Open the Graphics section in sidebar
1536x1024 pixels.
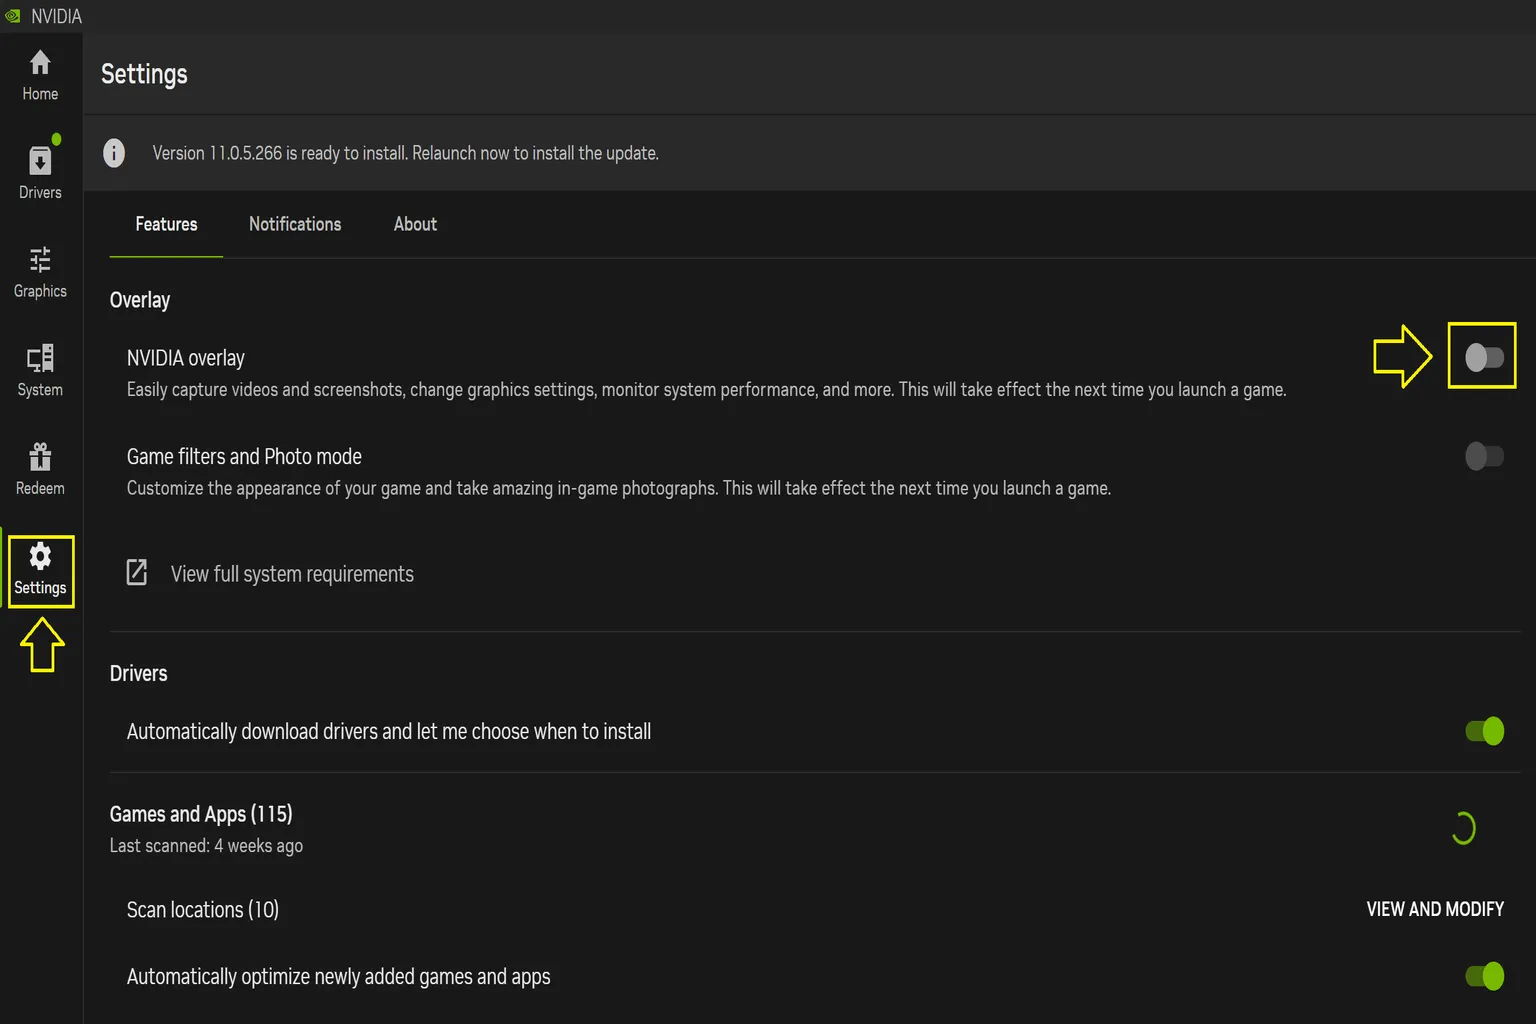40,272
